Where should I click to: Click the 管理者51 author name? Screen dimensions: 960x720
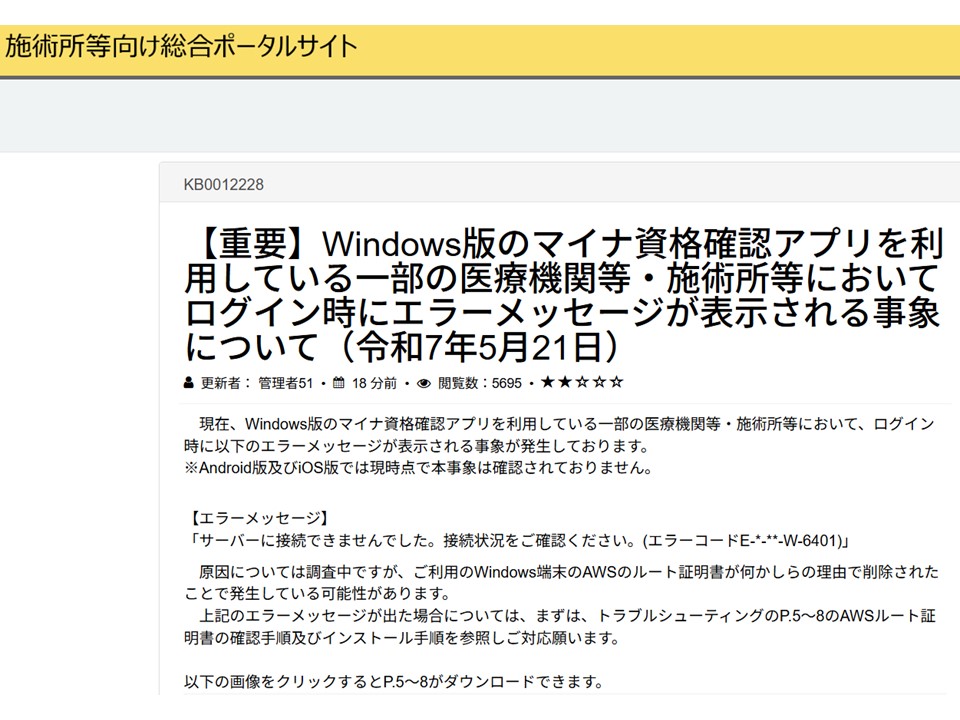click(x=285, y=383)
